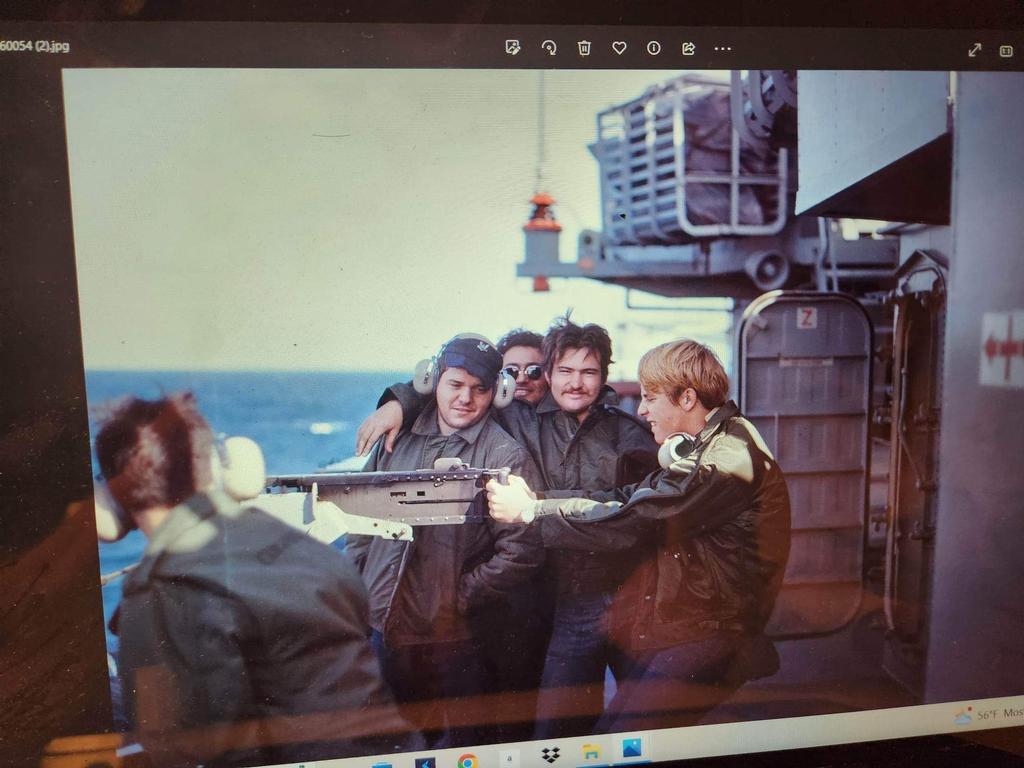
Task: Click the file name in title bar
Action: pyautogui.click(x=35, y=46)
